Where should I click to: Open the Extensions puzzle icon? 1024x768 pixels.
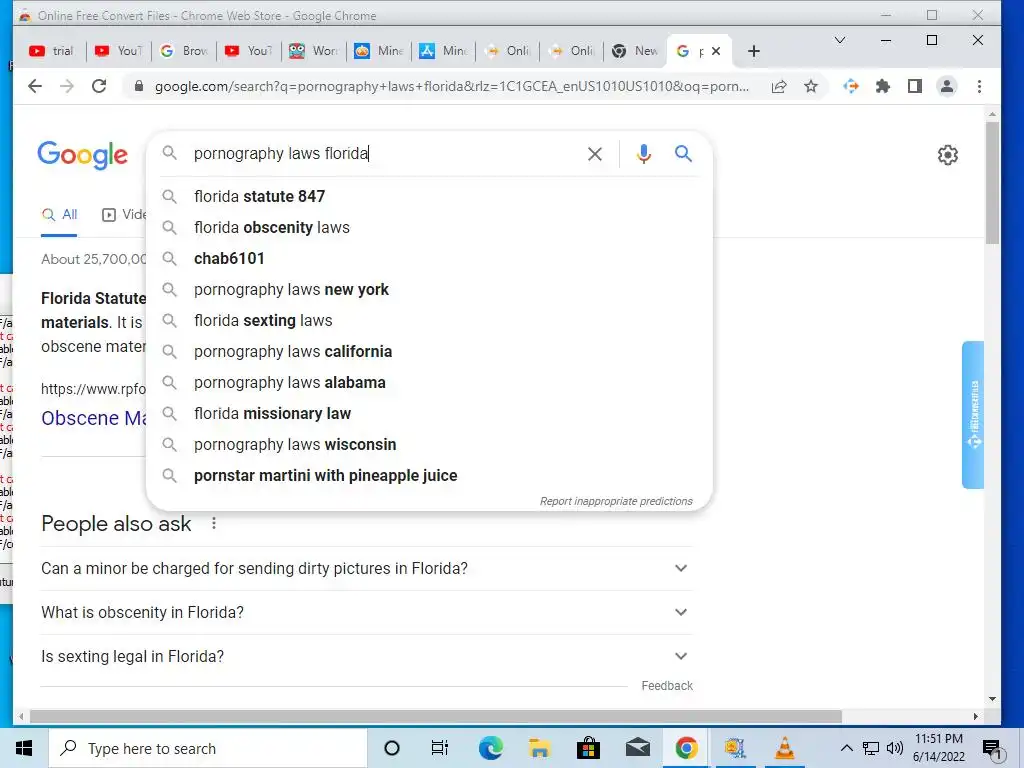pos(882,86)
